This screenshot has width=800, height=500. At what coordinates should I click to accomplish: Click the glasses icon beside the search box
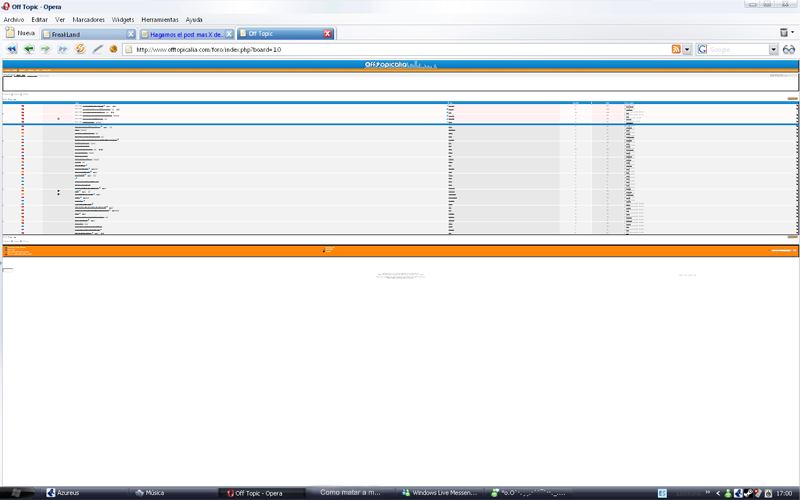tap(789, 49)
